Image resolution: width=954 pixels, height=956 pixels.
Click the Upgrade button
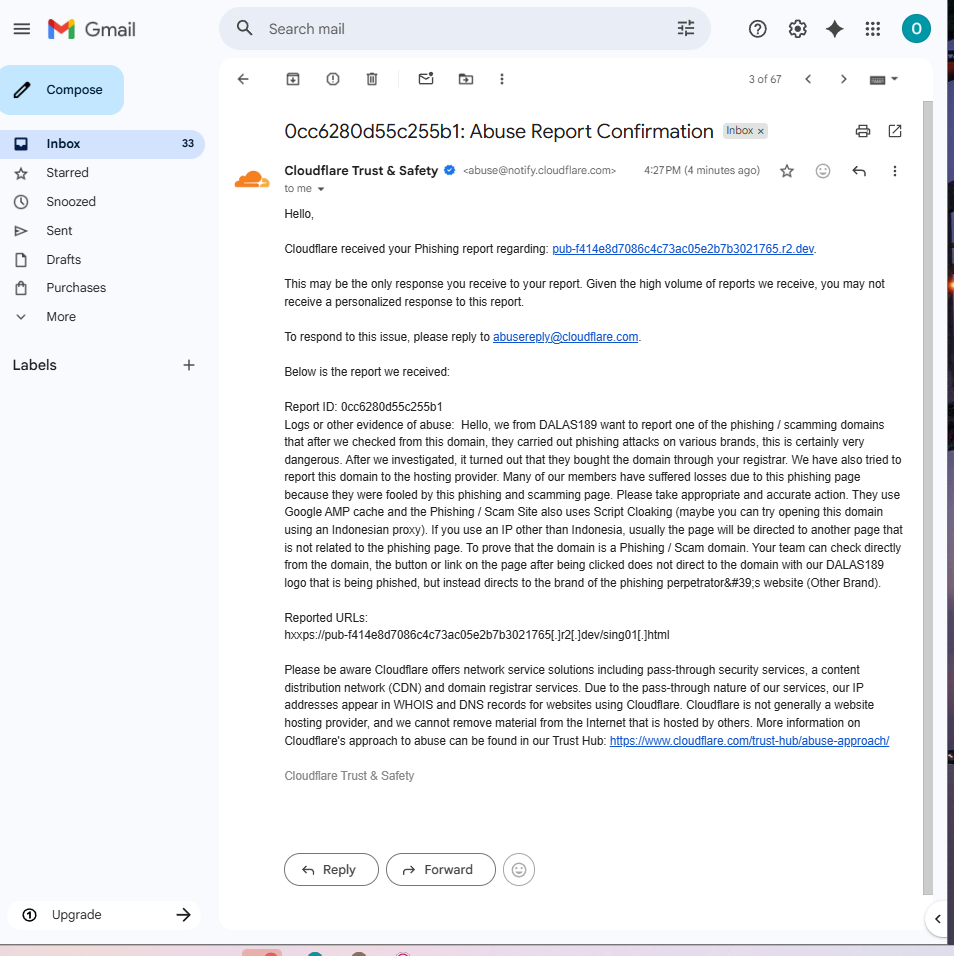tap(104, 915)
